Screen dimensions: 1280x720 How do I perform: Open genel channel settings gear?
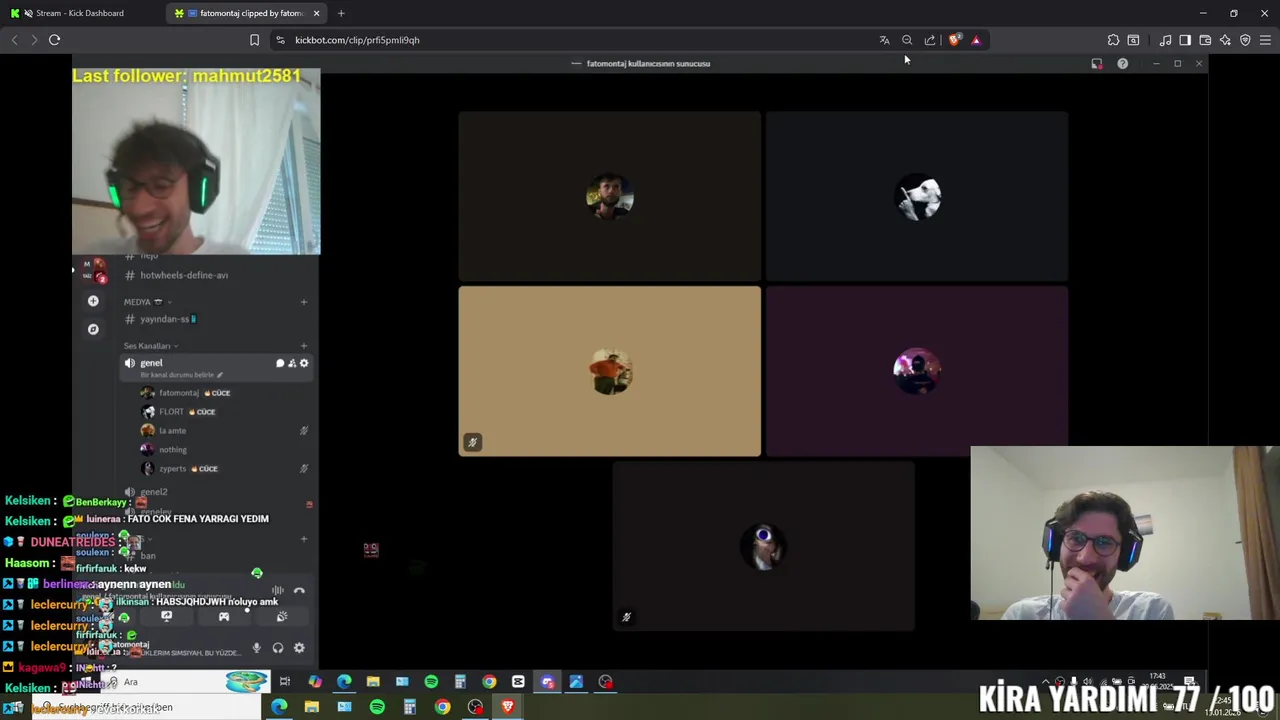click(x=304, y=363)
